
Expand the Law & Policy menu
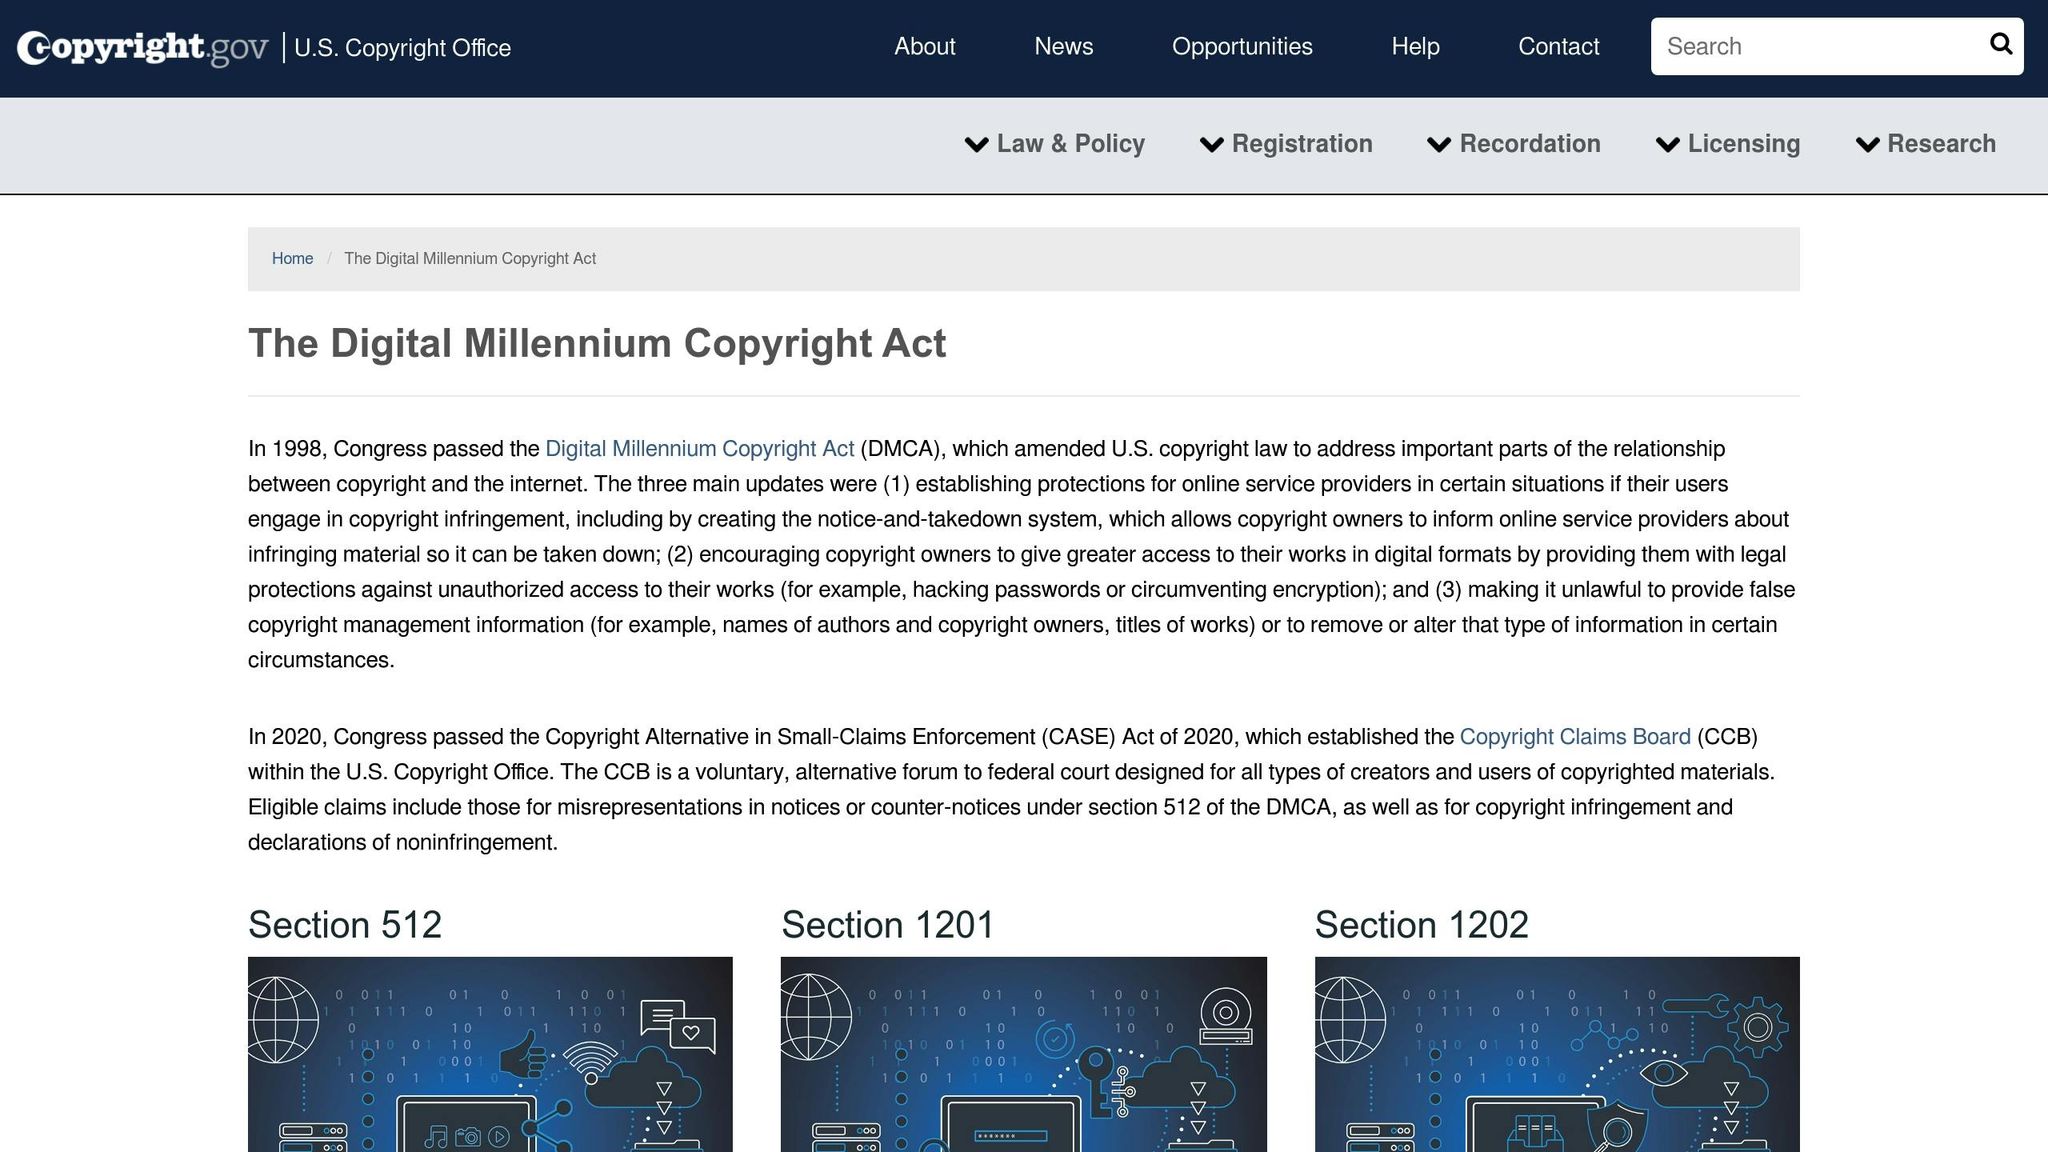tap(1070, 144)
